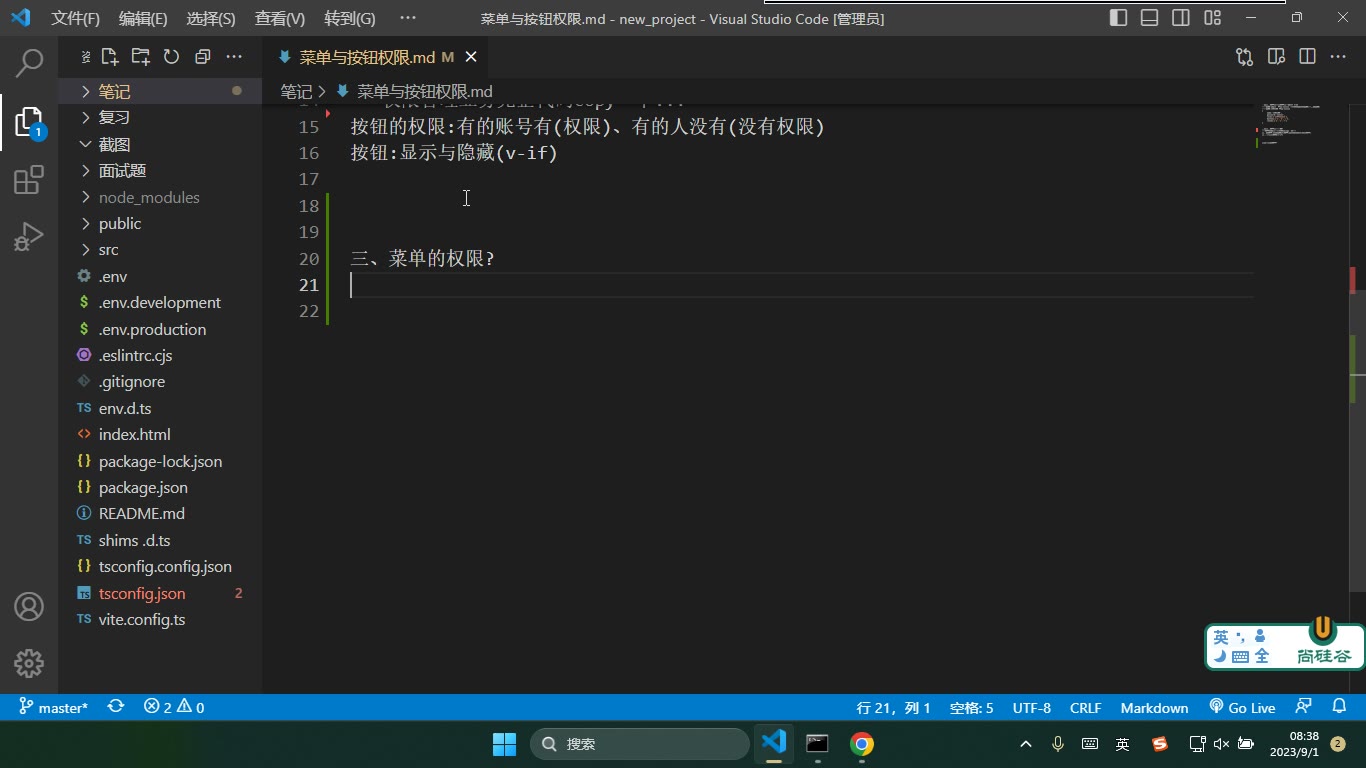Refresh the Explorer file tree
Screen dimensions: 1366x768
point(171,57)
